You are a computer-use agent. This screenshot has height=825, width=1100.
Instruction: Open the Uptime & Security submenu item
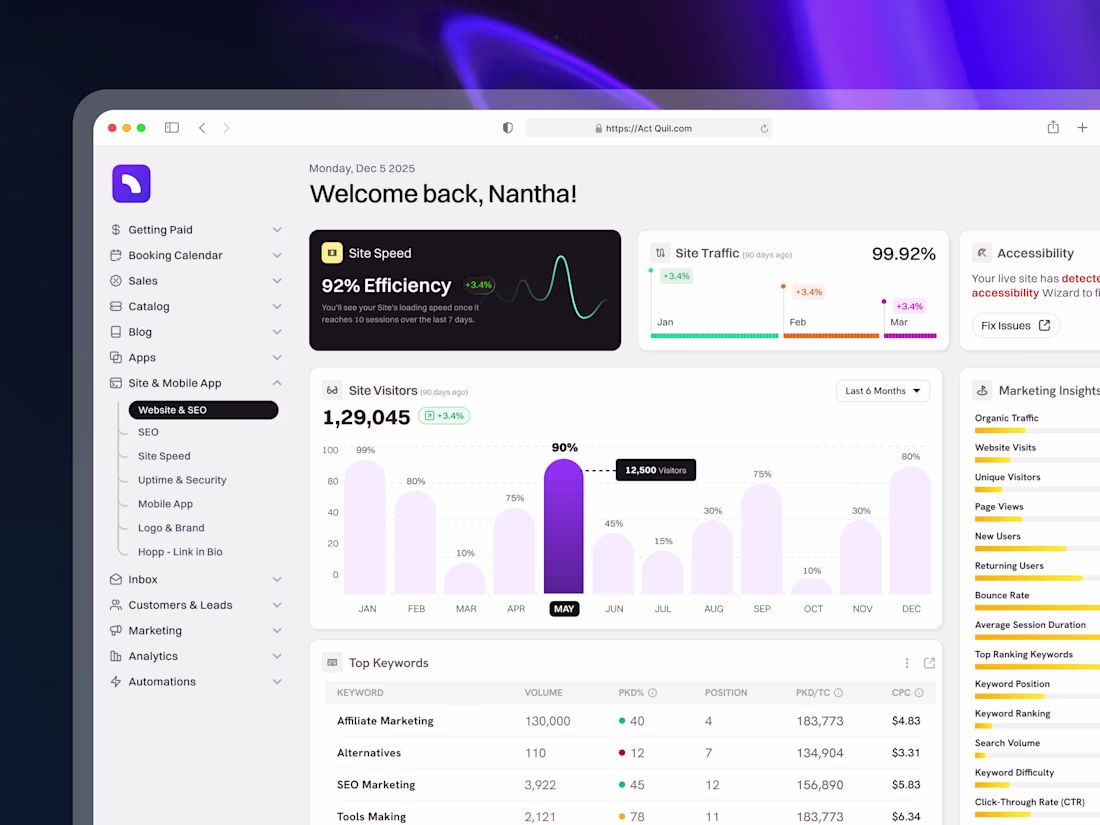[182, 480]
